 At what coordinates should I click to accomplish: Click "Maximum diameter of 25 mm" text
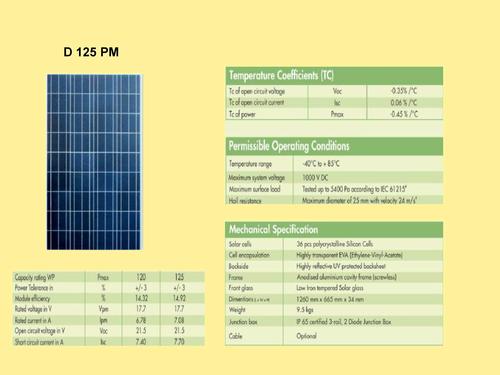[336, 201]
